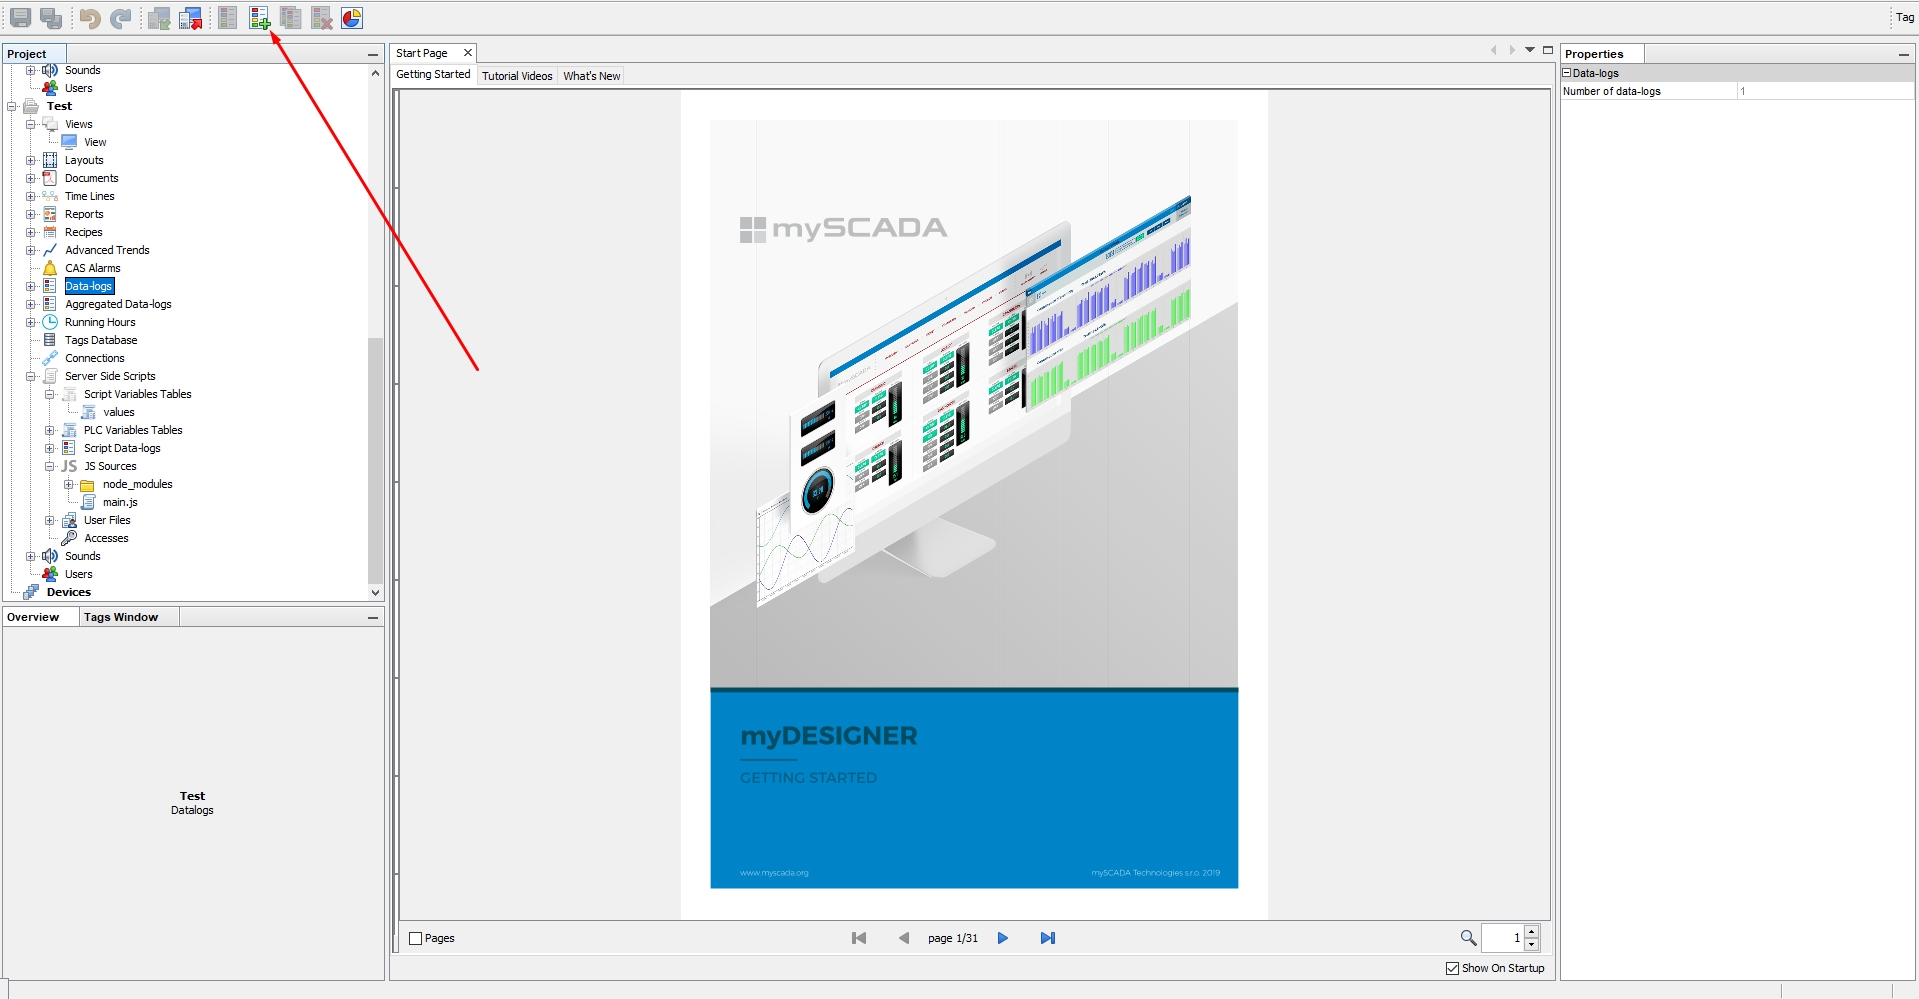This screenshot has width=1919, height=999.
Task: Click the Running Hours clock icon
Action: (50, 322)
